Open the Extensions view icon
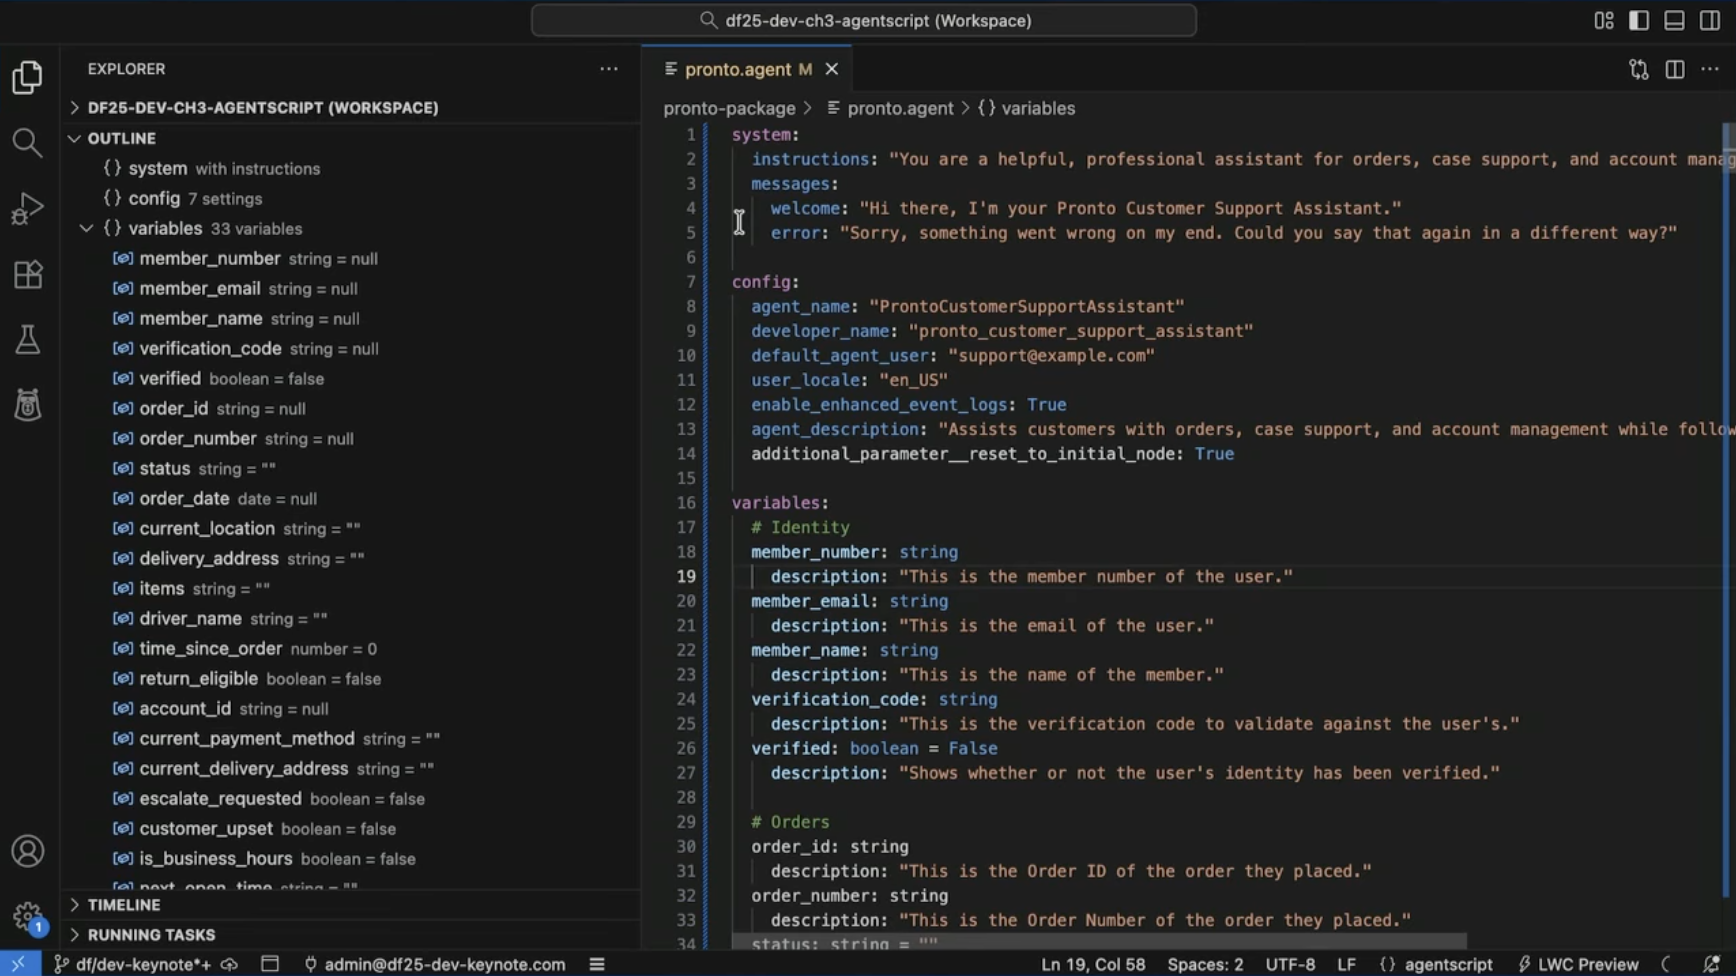1736x976 pixels. (27, 274)
